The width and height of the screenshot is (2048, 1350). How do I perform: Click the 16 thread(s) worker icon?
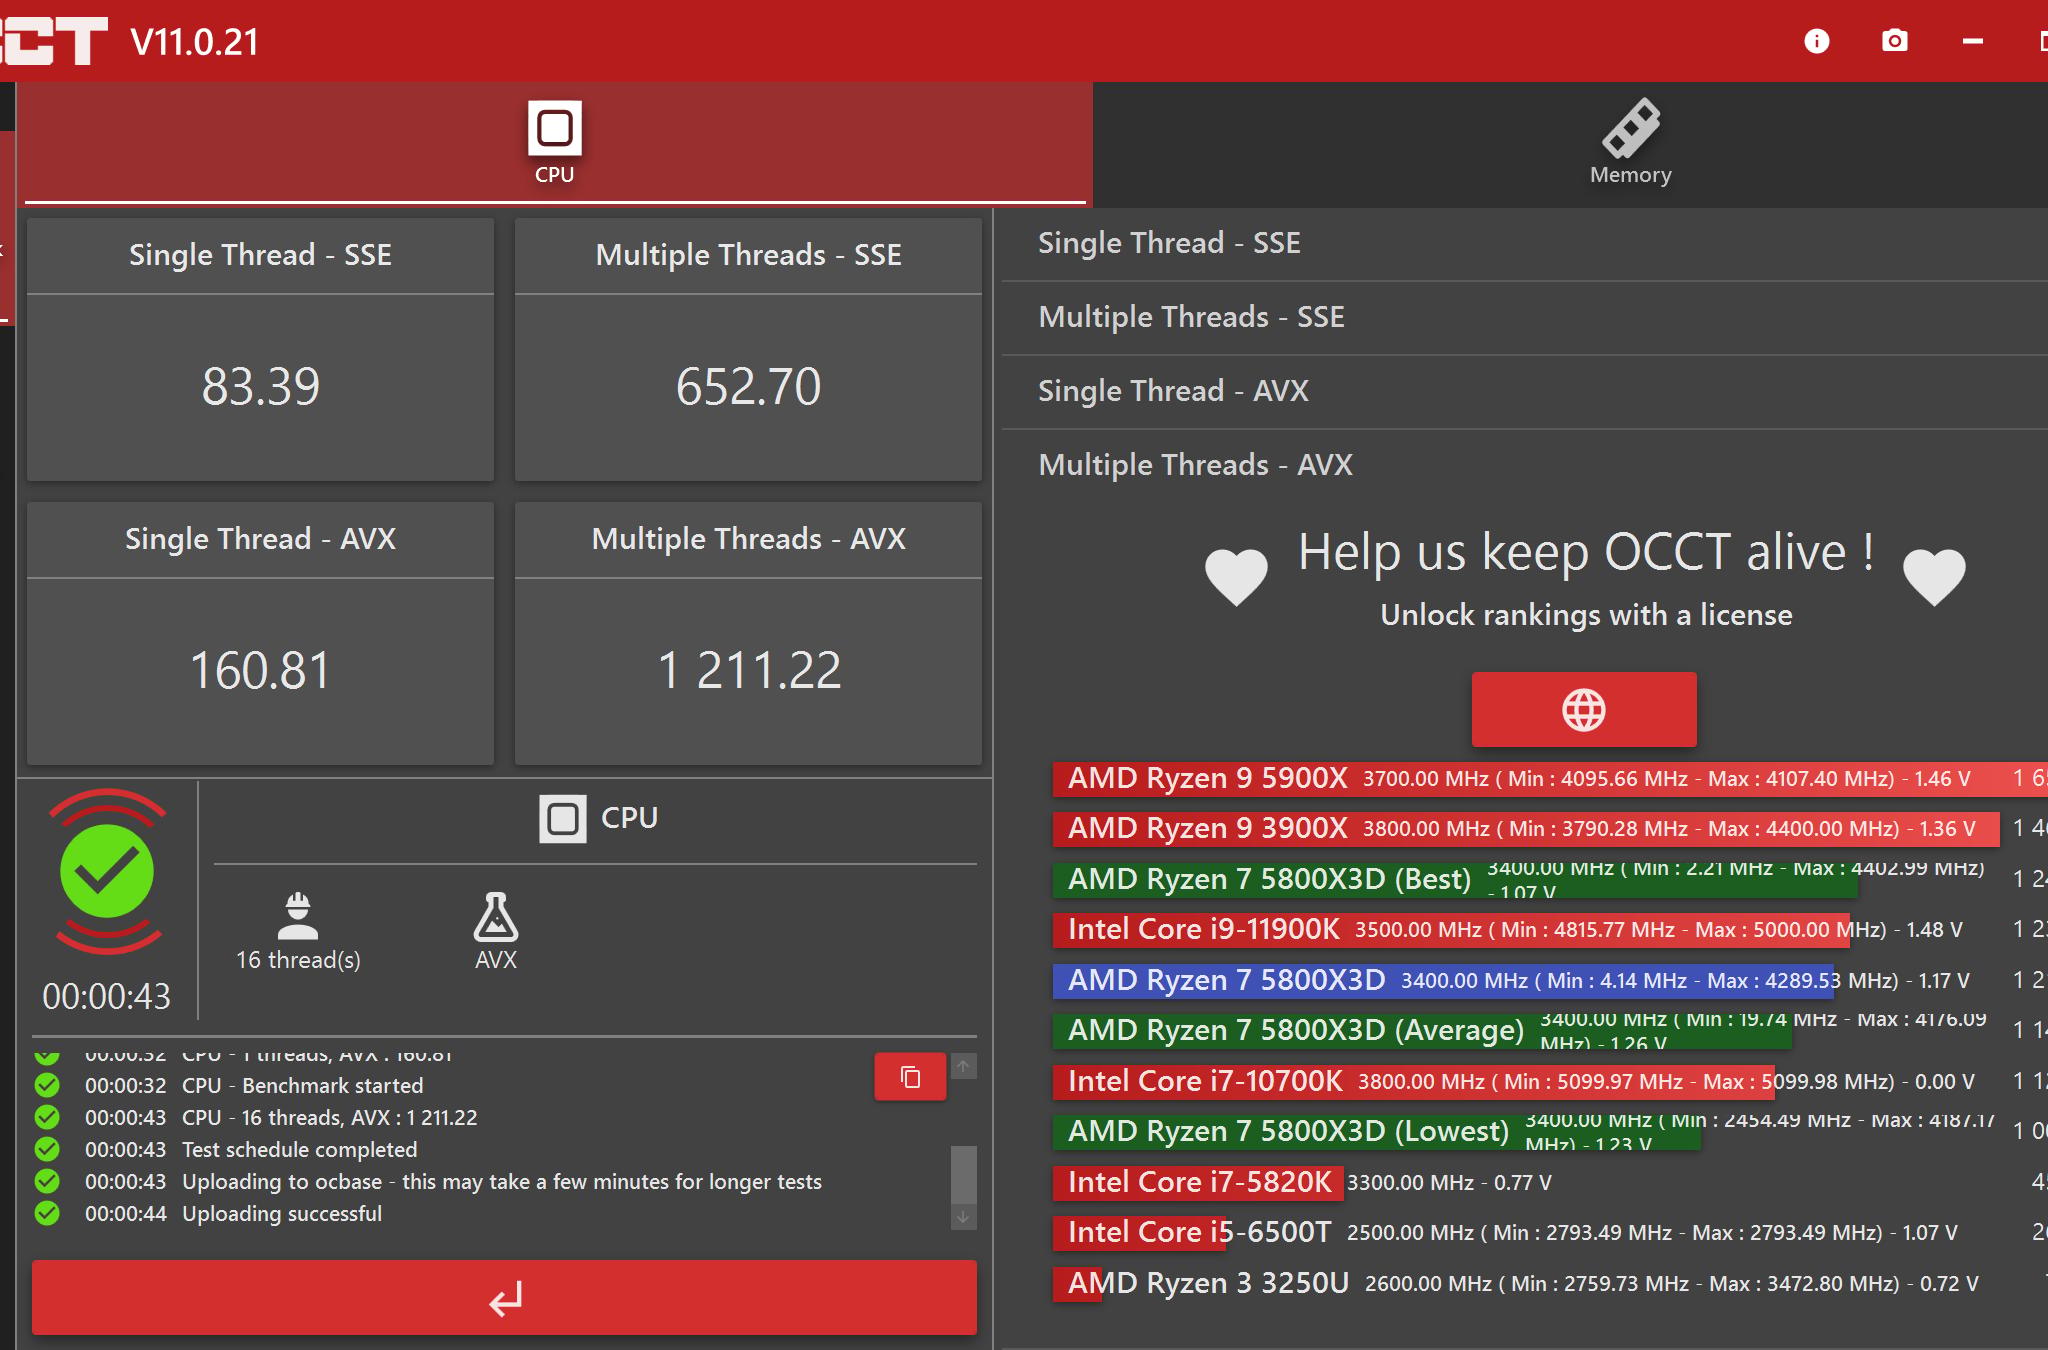point(298,916)
